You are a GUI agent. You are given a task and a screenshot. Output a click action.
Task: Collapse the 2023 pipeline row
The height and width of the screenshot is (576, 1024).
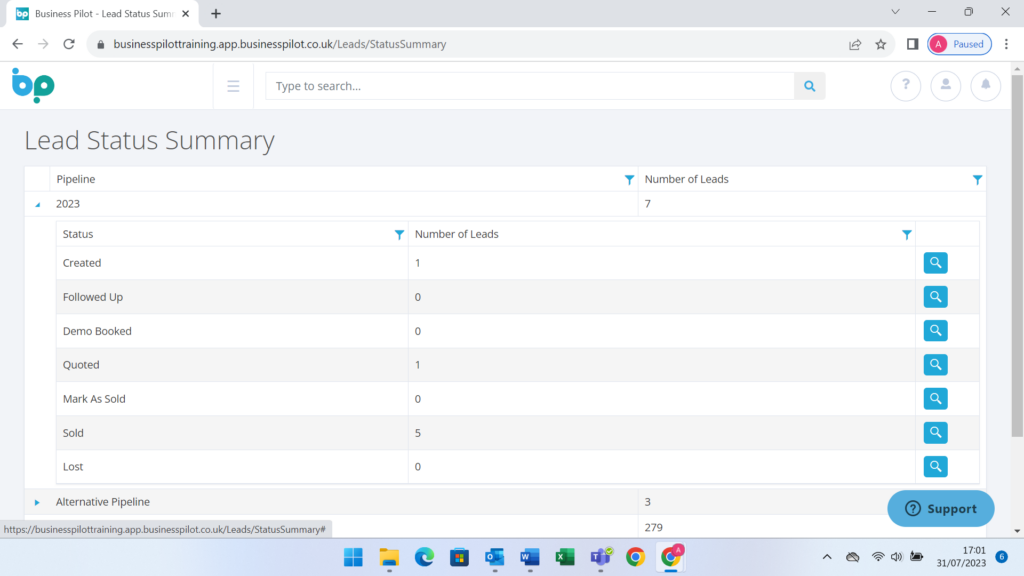pos(38,204)
